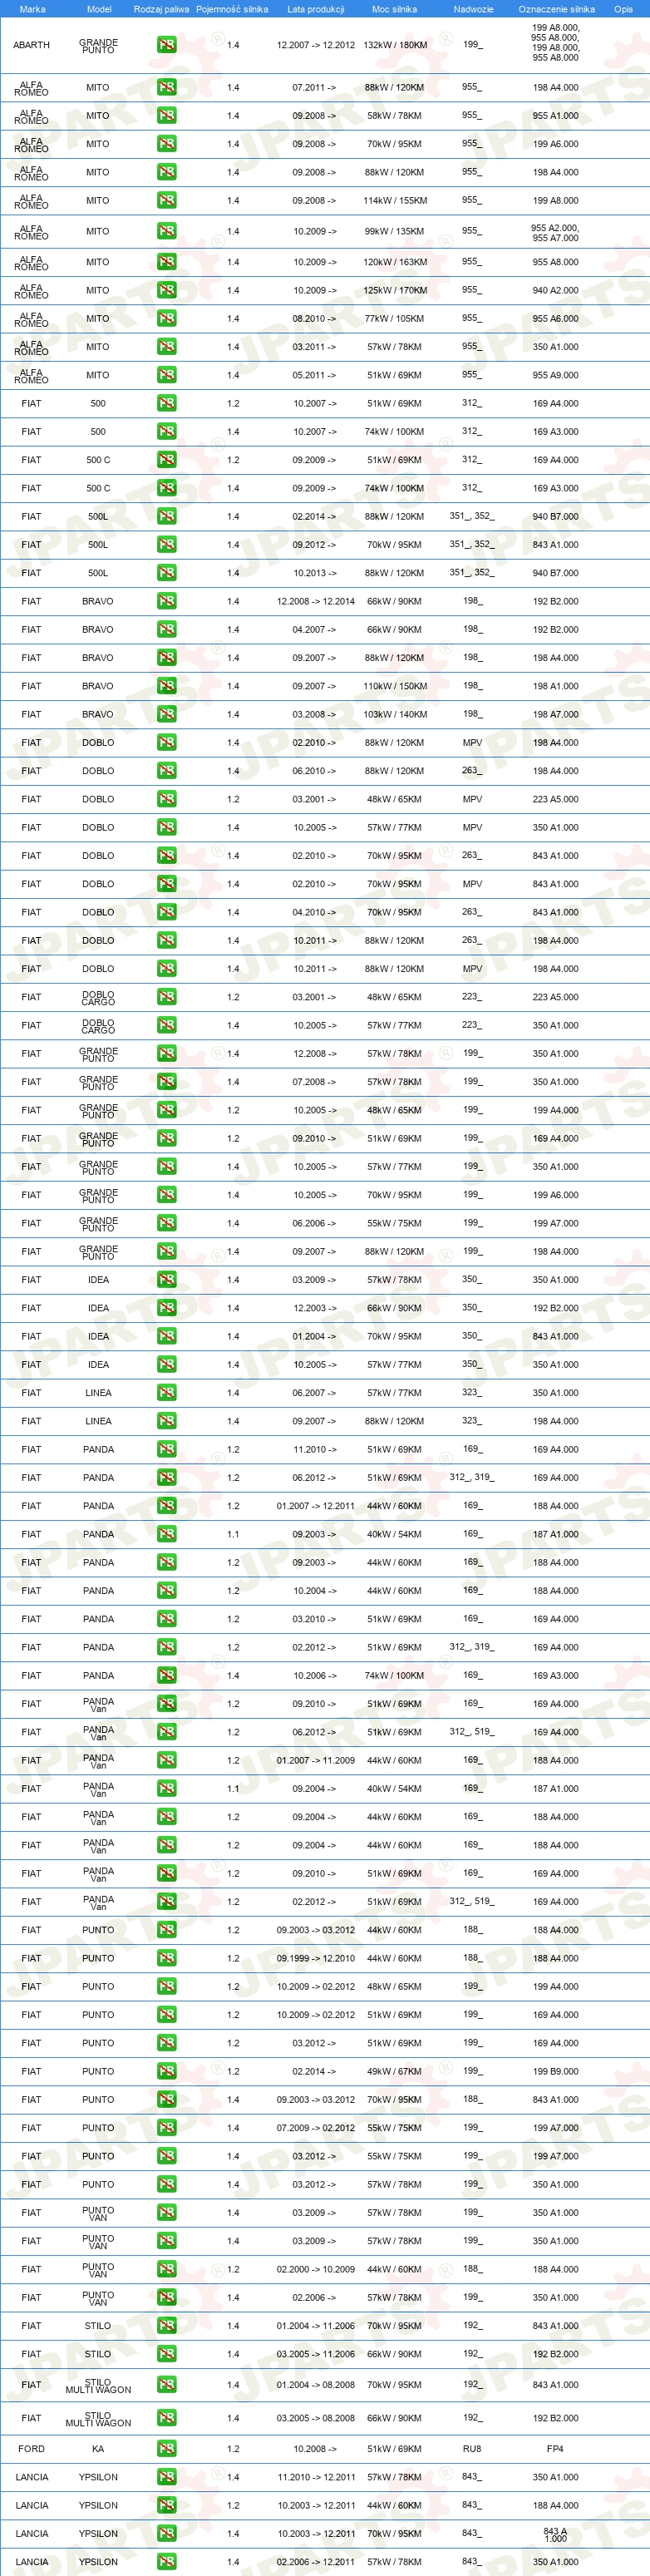Click the fuel icon for Mito 05.2011 row
Viewport: 650px width, 2576px height.
point(166,375)
